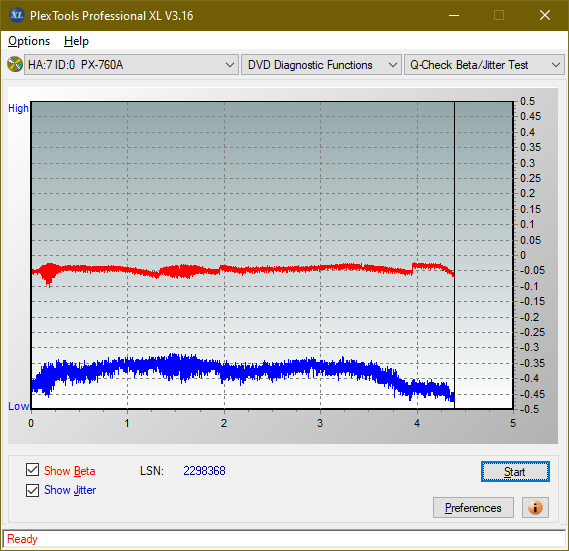
Task: Click the High label on graph axis
Action: click(x=18, y=108)
